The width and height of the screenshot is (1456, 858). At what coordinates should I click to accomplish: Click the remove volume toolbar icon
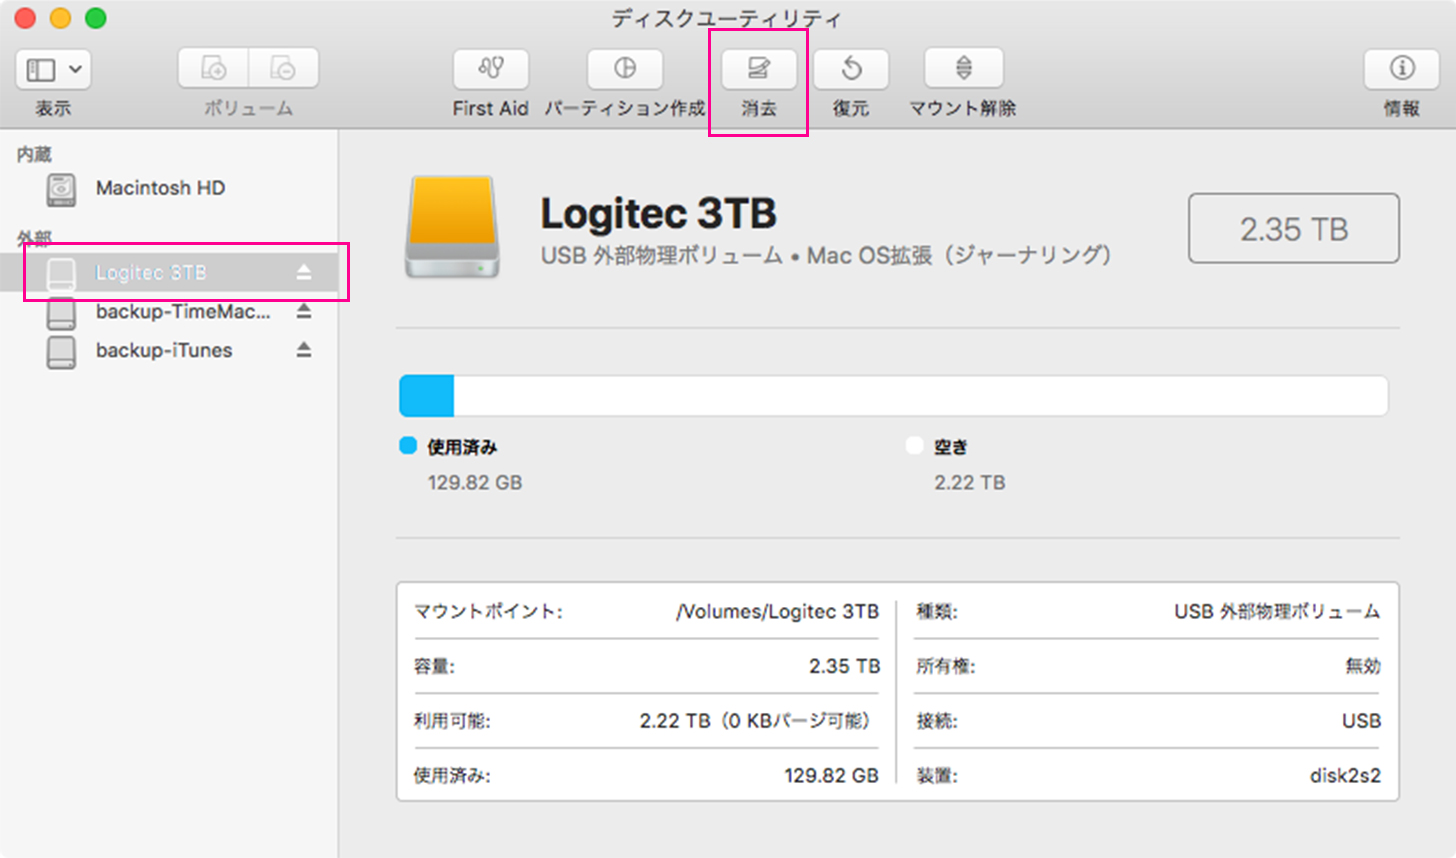click(284, 68)
